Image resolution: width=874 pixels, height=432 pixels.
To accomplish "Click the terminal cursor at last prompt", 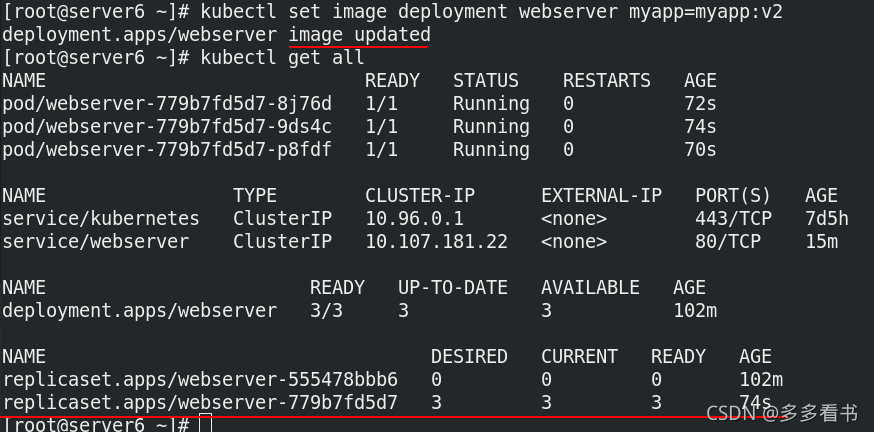I will [205, 424].
